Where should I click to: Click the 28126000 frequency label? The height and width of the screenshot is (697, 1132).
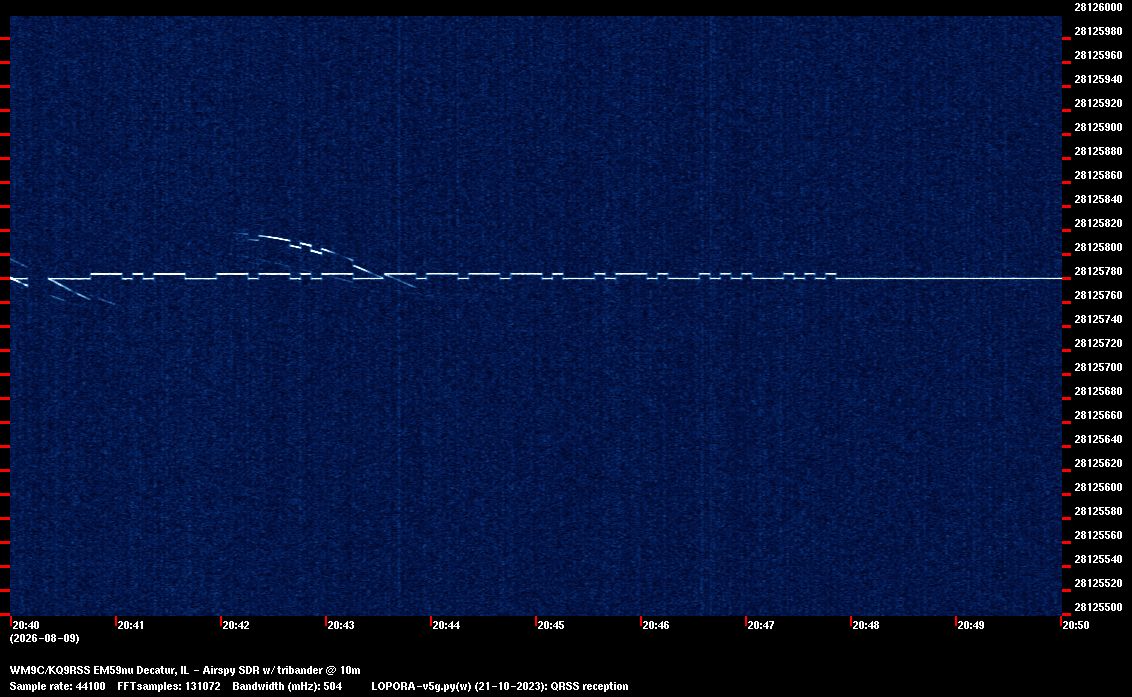(x=1098, y=7)
